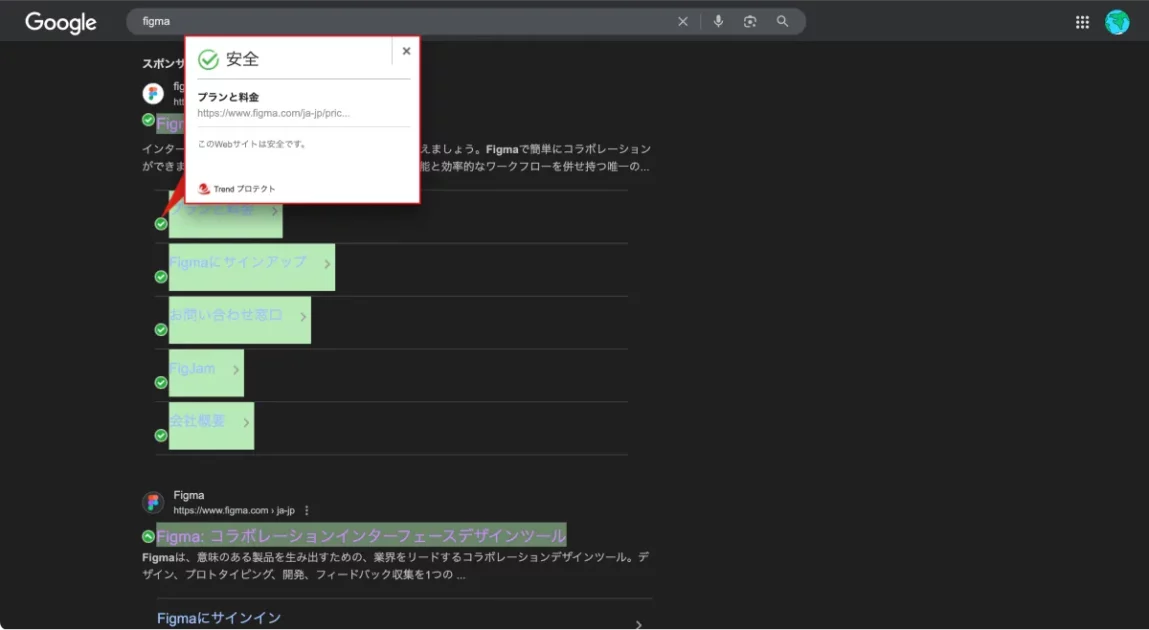
Task: Open the お問い合わせ窓口 sitelink
Action: pyautogui.click(x=226, y=315)
